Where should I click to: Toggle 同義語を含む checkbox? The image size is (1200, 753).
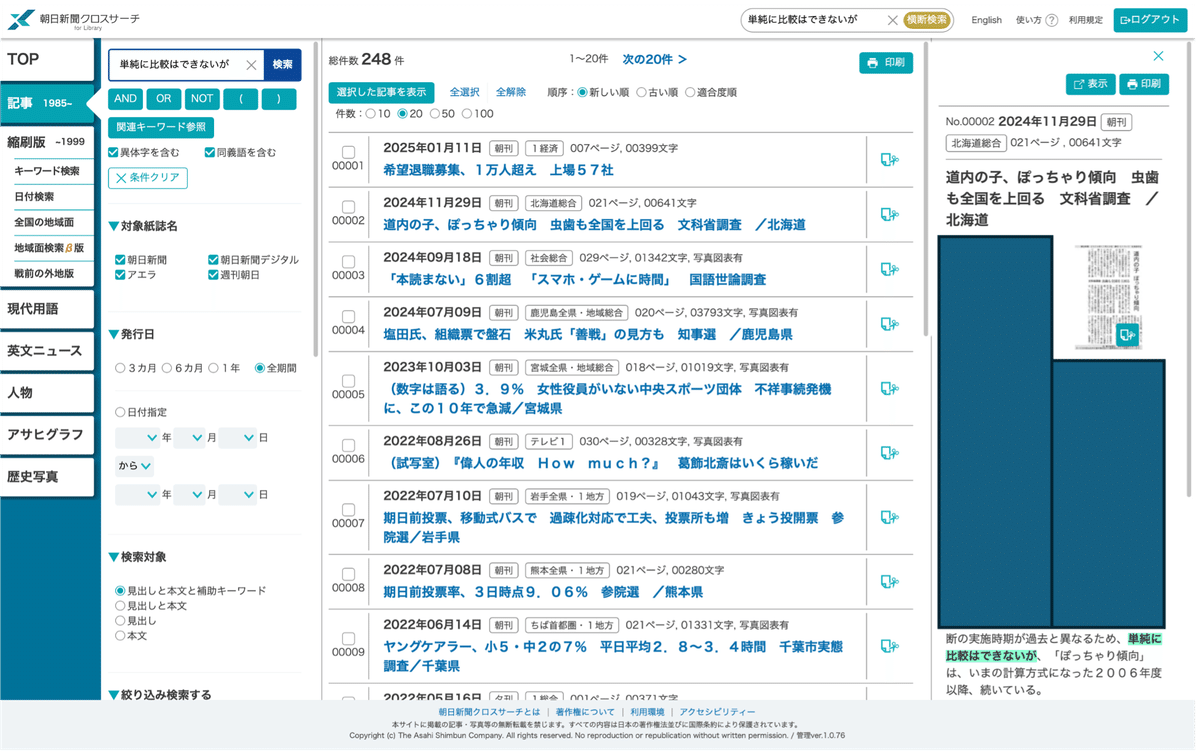coord(210,153)
